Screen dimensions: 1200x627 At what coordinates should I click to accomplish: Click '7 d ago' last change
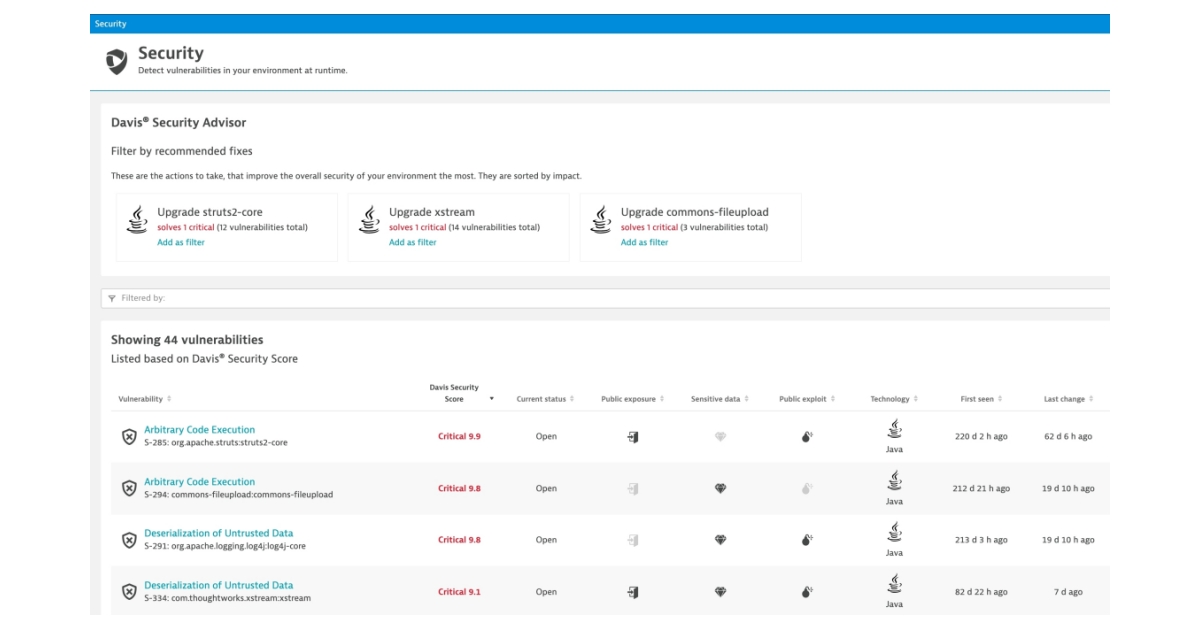[x=1069, y=592]
